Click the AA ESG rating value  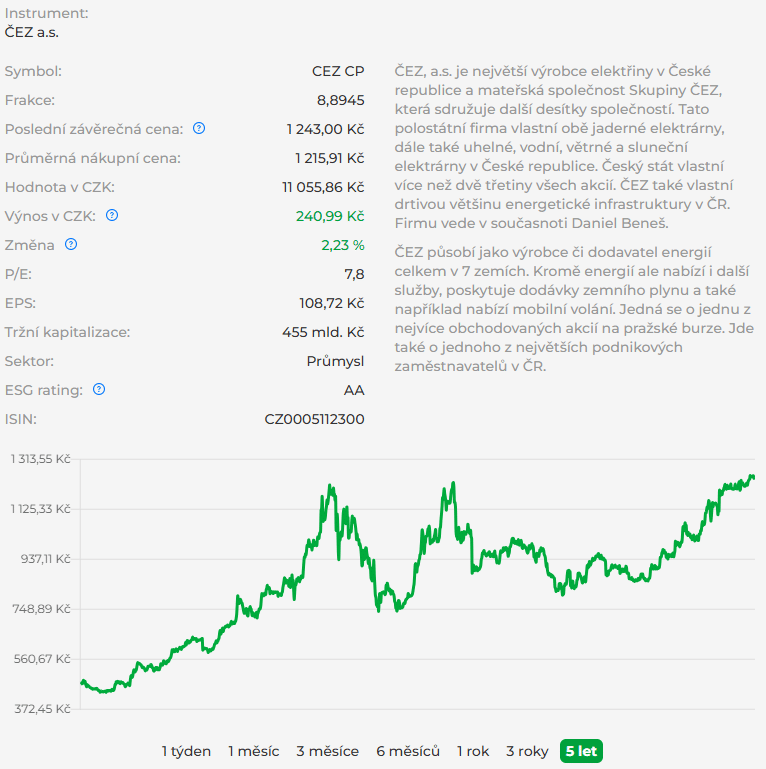coord(354,390)
